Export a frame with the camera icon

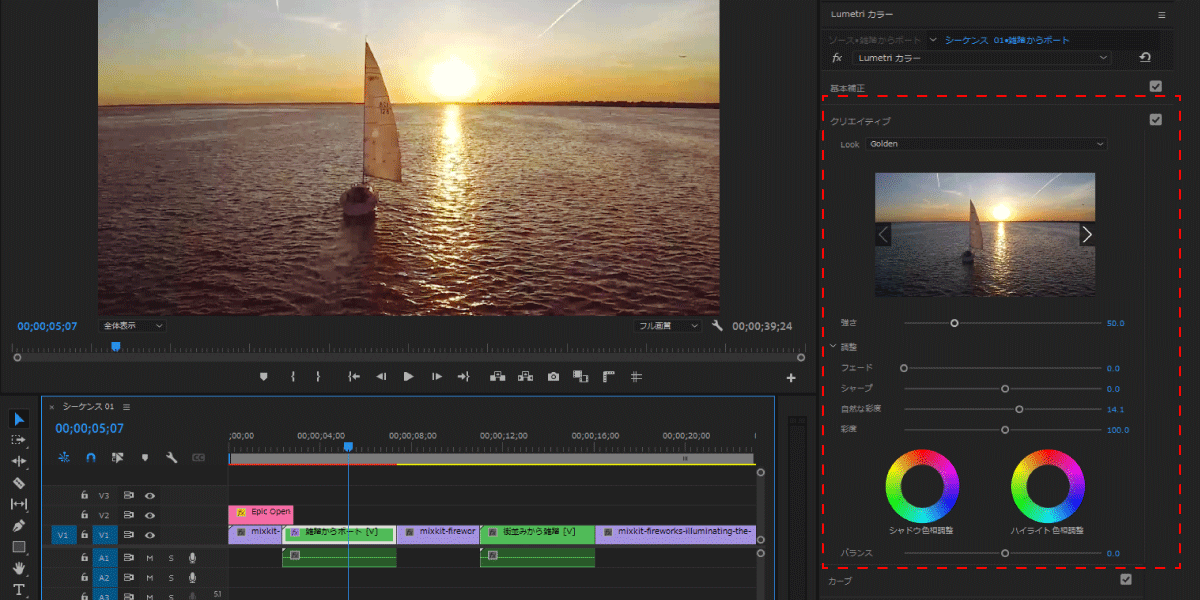coord(553,377)
